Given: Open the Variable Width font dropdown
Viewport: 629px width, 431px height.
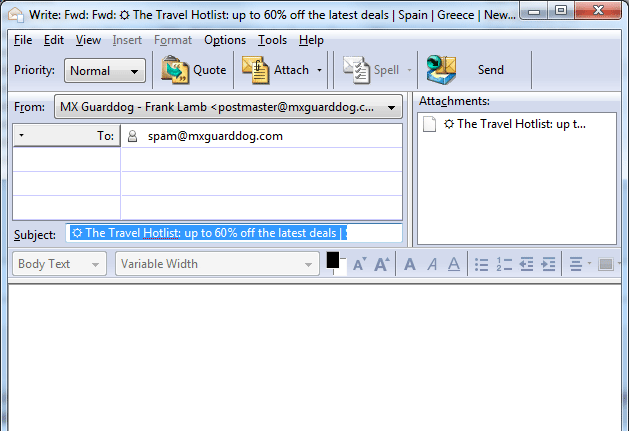Looking at the screenshot, I should (x=216, y=264).
